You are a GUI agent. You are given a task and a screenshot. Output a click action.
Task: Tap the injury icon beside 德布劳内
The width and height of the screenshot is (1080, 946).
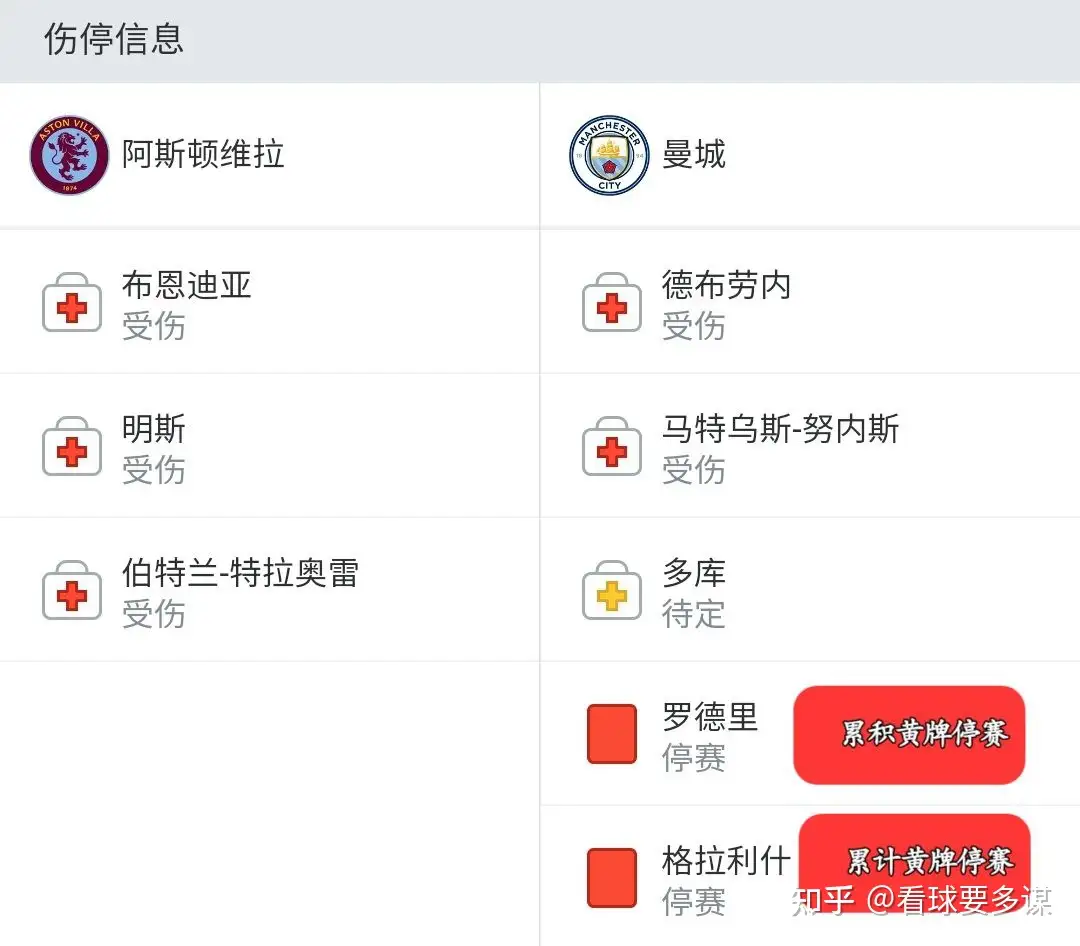click(x=612, y=304)
